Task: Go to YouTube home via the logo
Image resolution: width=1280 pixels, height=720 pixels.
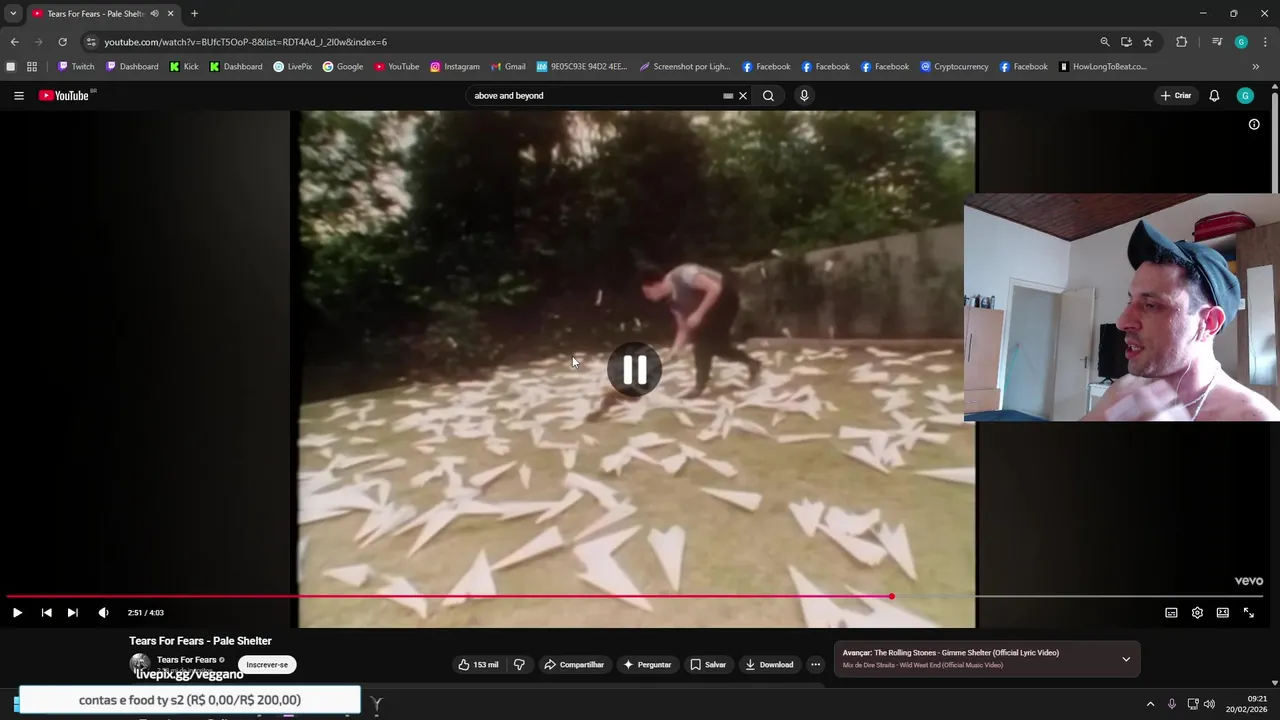Action: pyautogui.click(x=64, y=96)
